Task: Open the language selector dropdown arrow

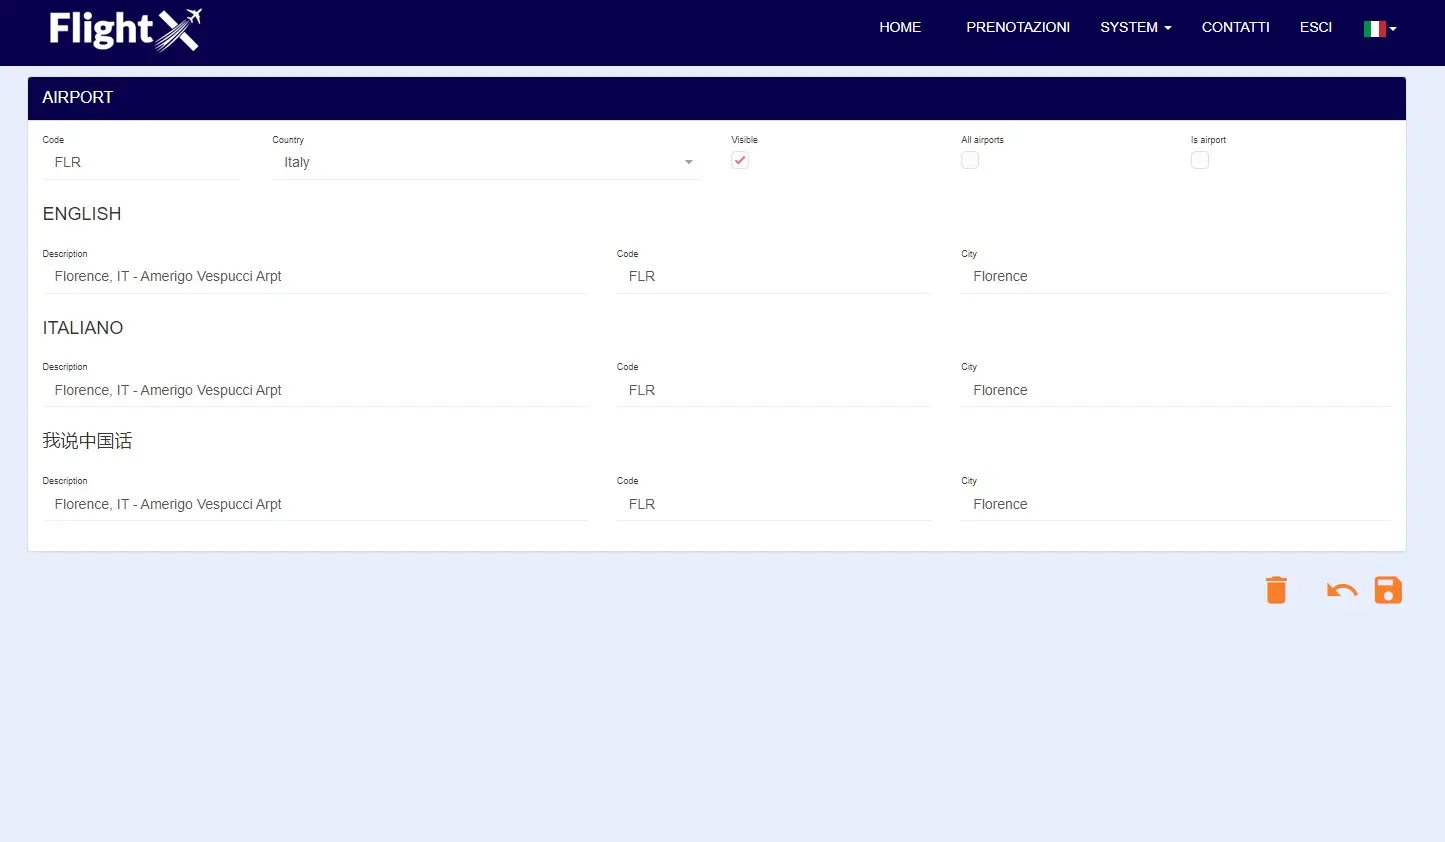Action: point(1391,30)
